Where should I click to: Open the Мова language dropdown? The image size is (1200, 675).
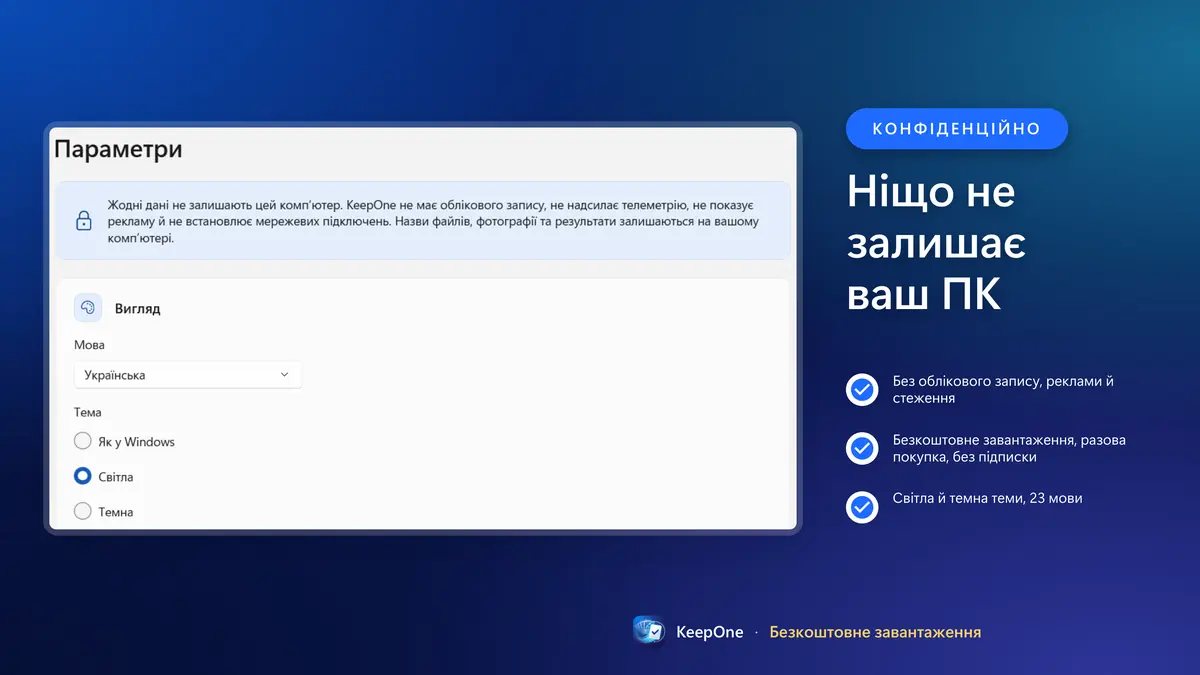click(188, 375)
